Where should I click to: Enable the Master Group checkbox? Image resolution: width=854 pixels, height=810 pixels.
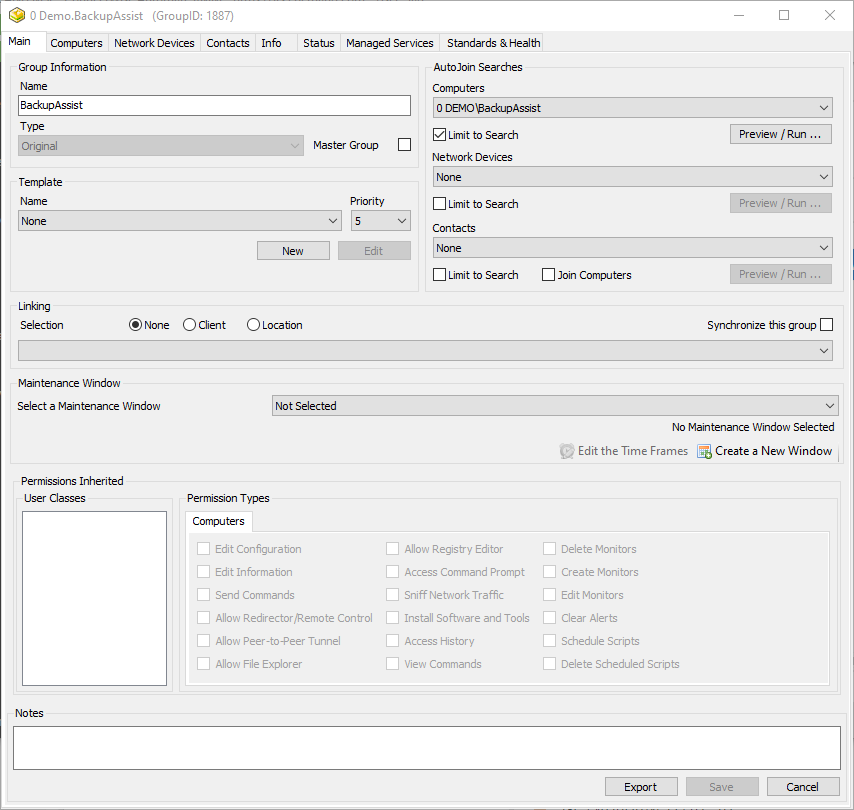click(404, 145)
